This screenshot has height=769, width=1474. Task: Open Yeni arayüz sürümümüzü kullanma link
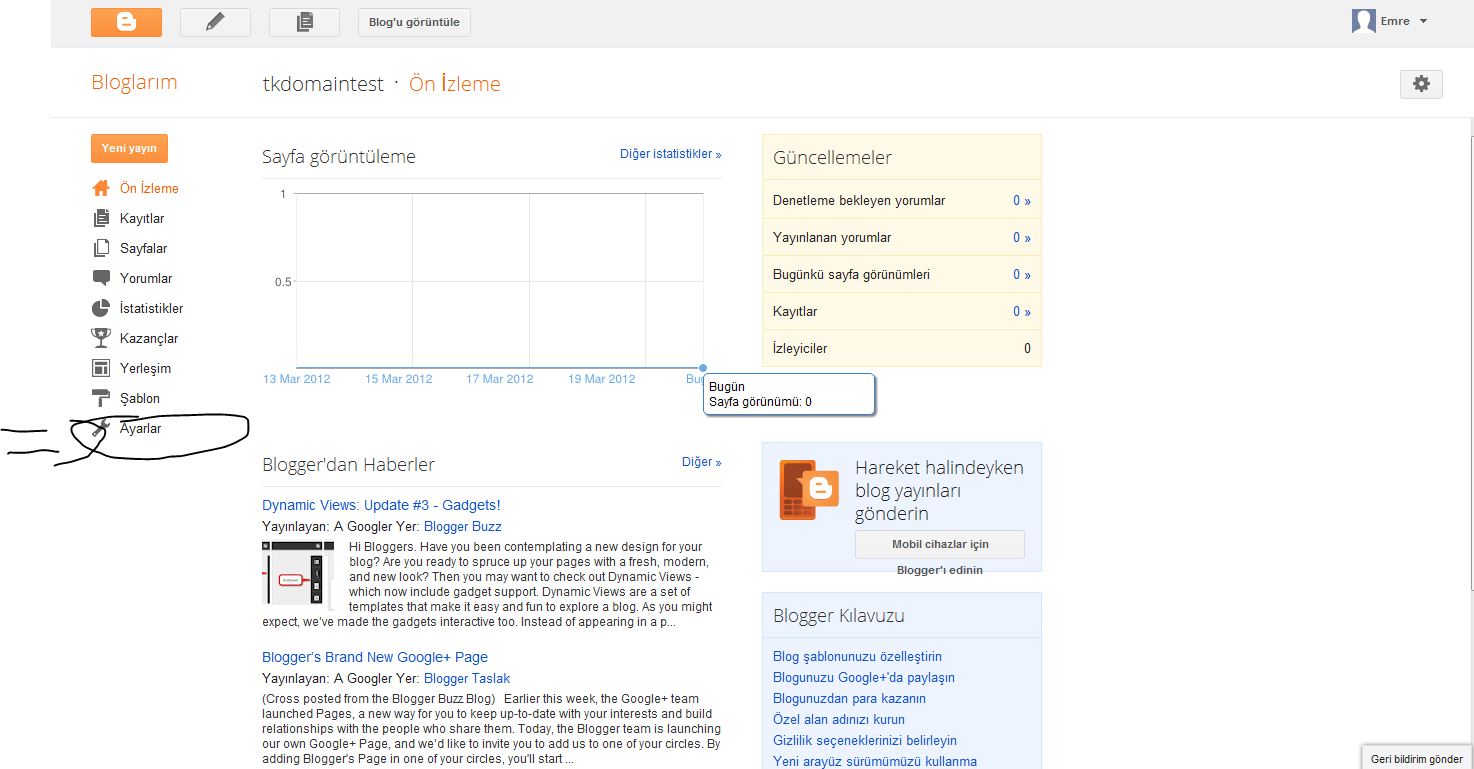(875, 761)
